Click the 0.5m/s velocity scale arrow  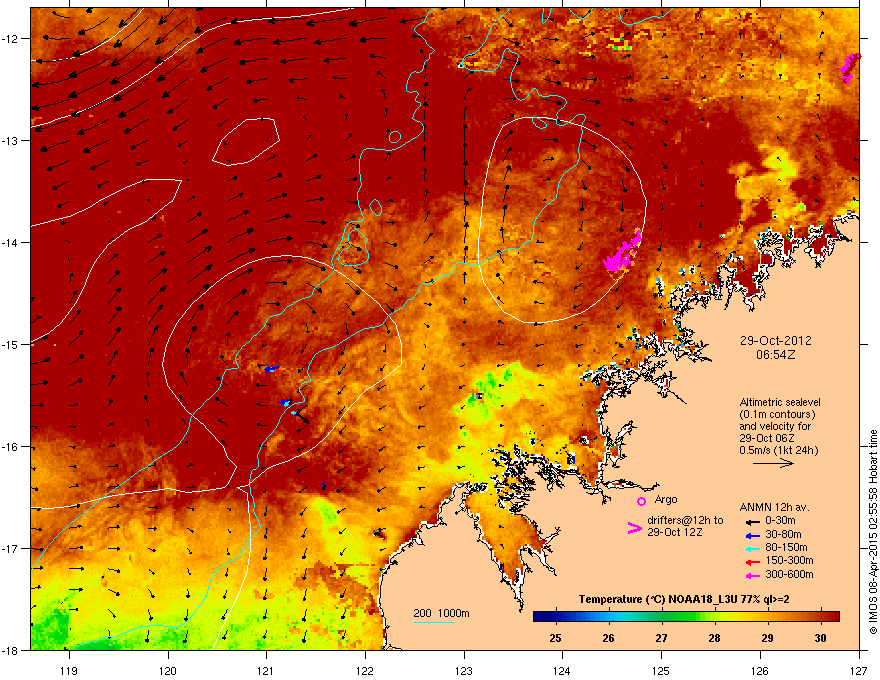tap(773, 463)
